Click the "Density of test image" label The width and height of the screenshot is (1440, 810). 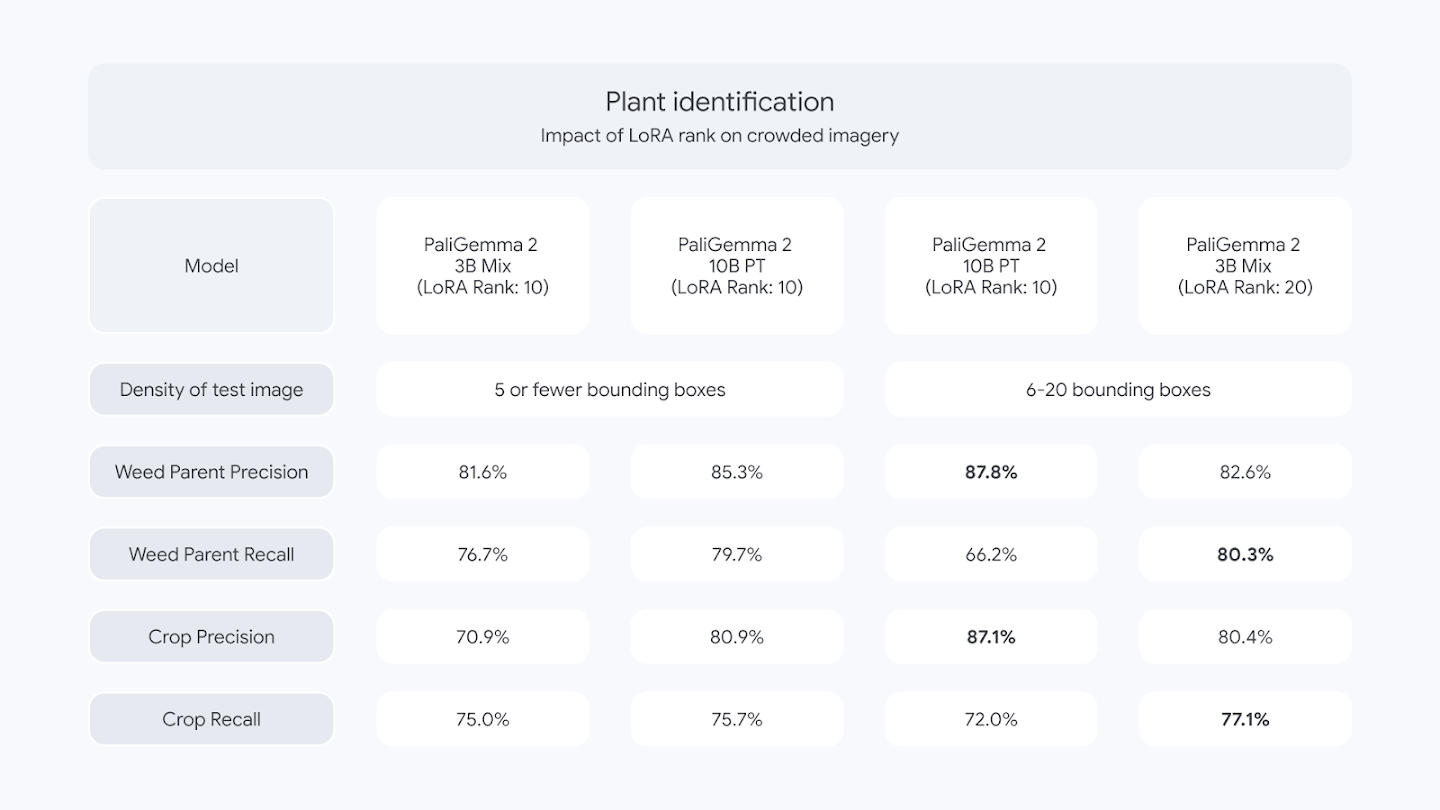(211, 389)
